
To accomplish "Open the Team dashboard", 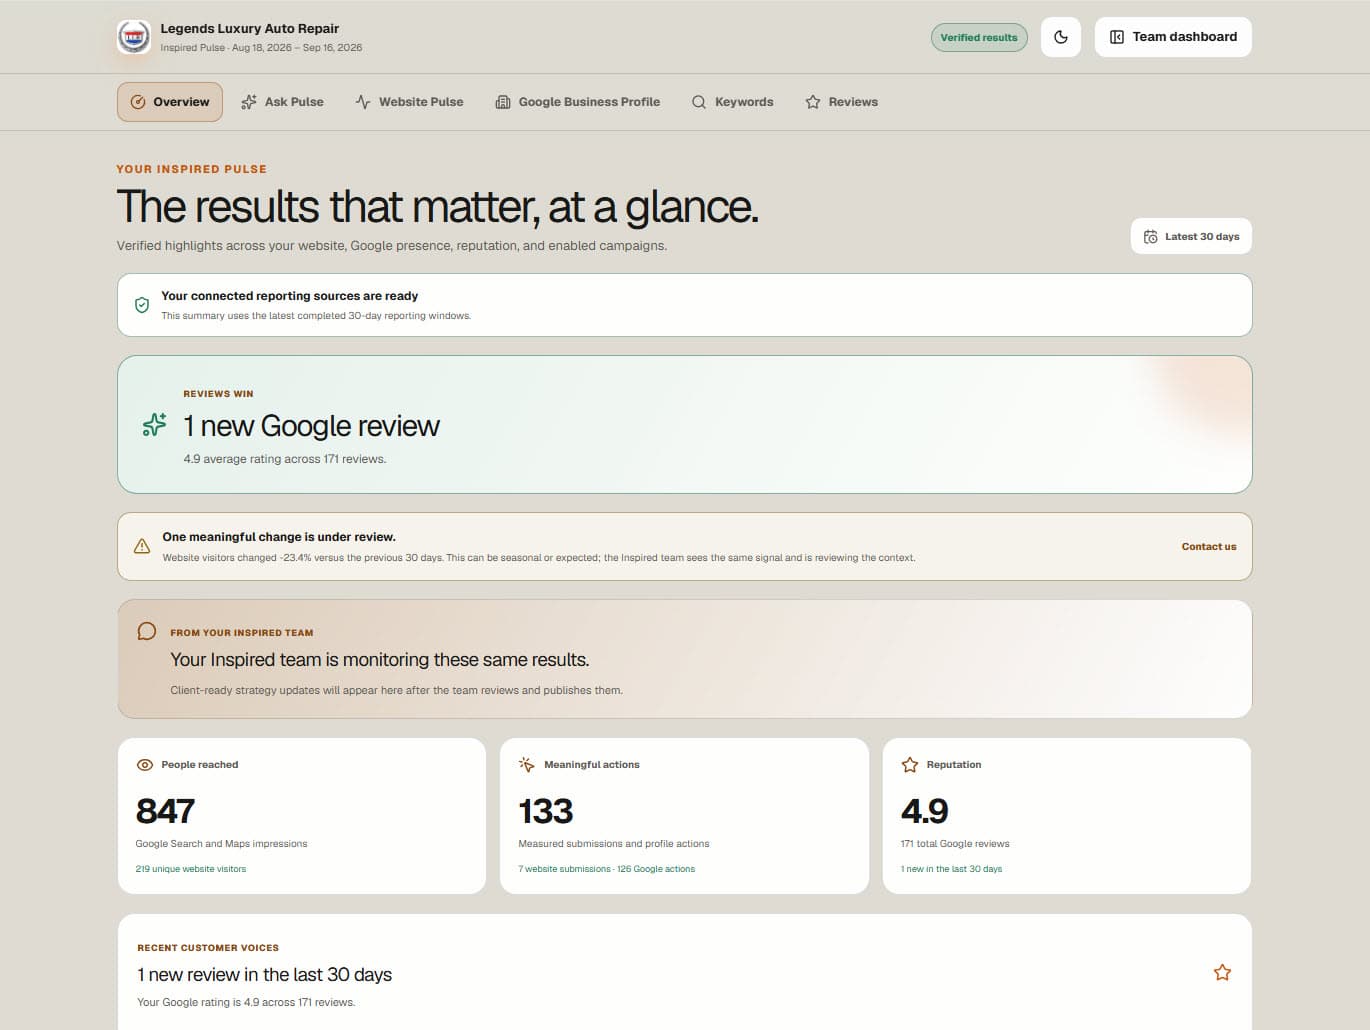I will (x=1173, y=37).
